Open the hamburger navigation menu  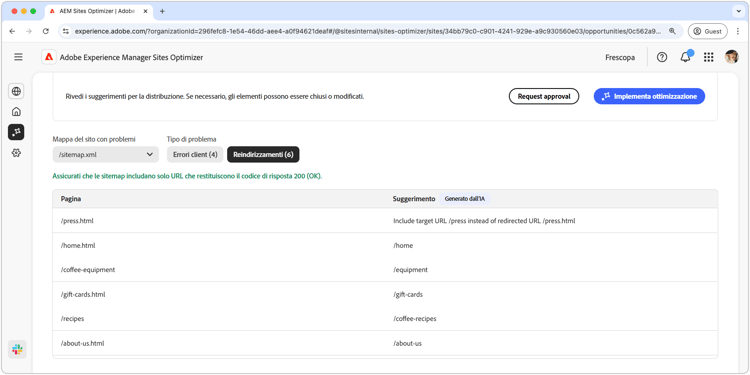click(x=18, y=57)
